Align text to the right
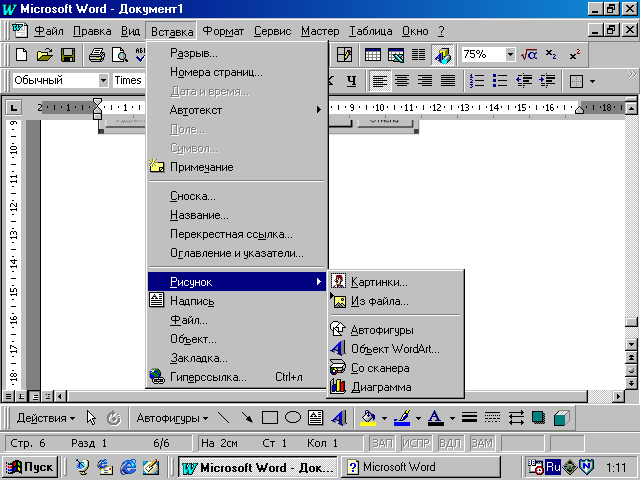Screen dimensions: 640x480 425,81
